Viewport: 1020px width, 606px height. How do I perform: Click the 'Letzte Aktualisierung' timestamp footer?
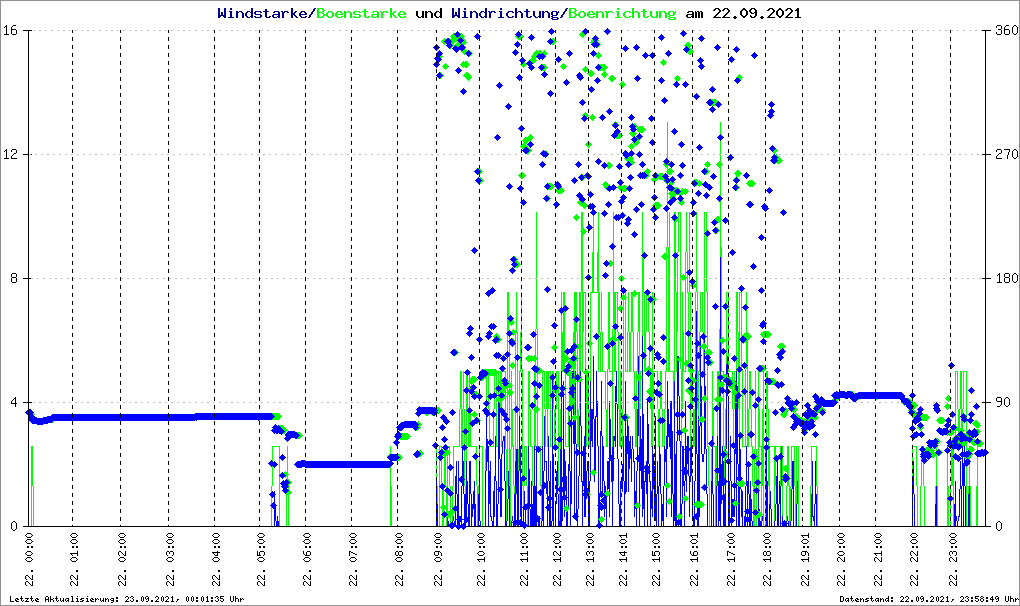[126, 599]
